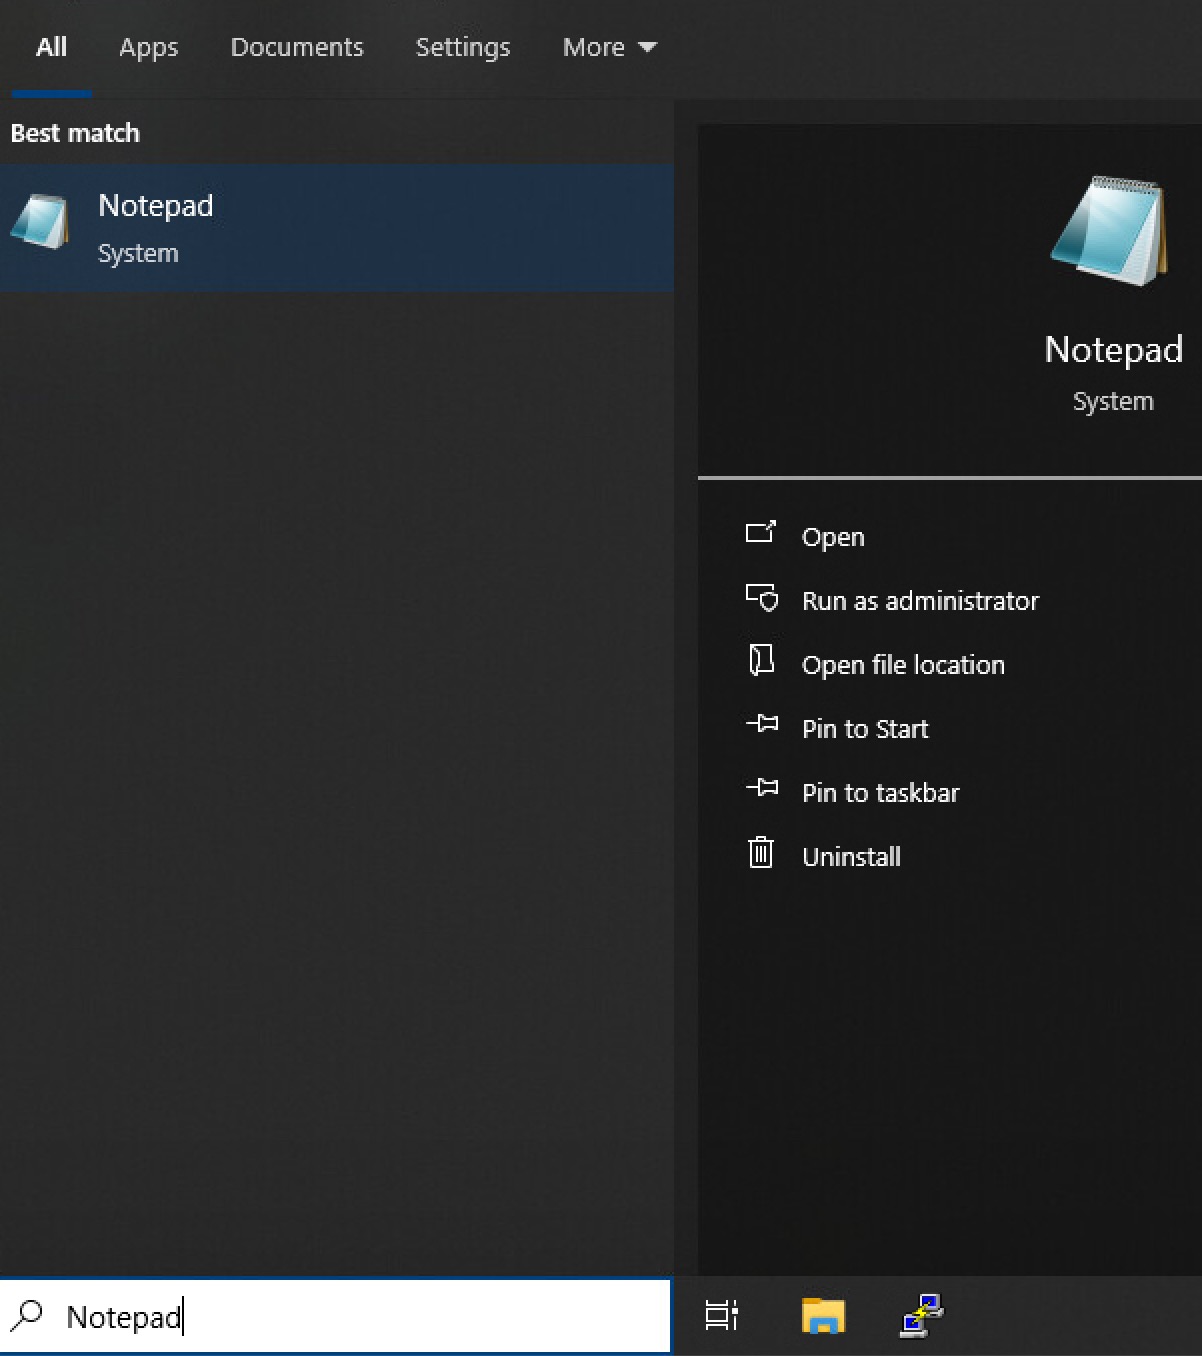The width and height of the screenshot is (1202, 1356).
Task: Open Task View from the taskbar
Action: coord(722,1315)
